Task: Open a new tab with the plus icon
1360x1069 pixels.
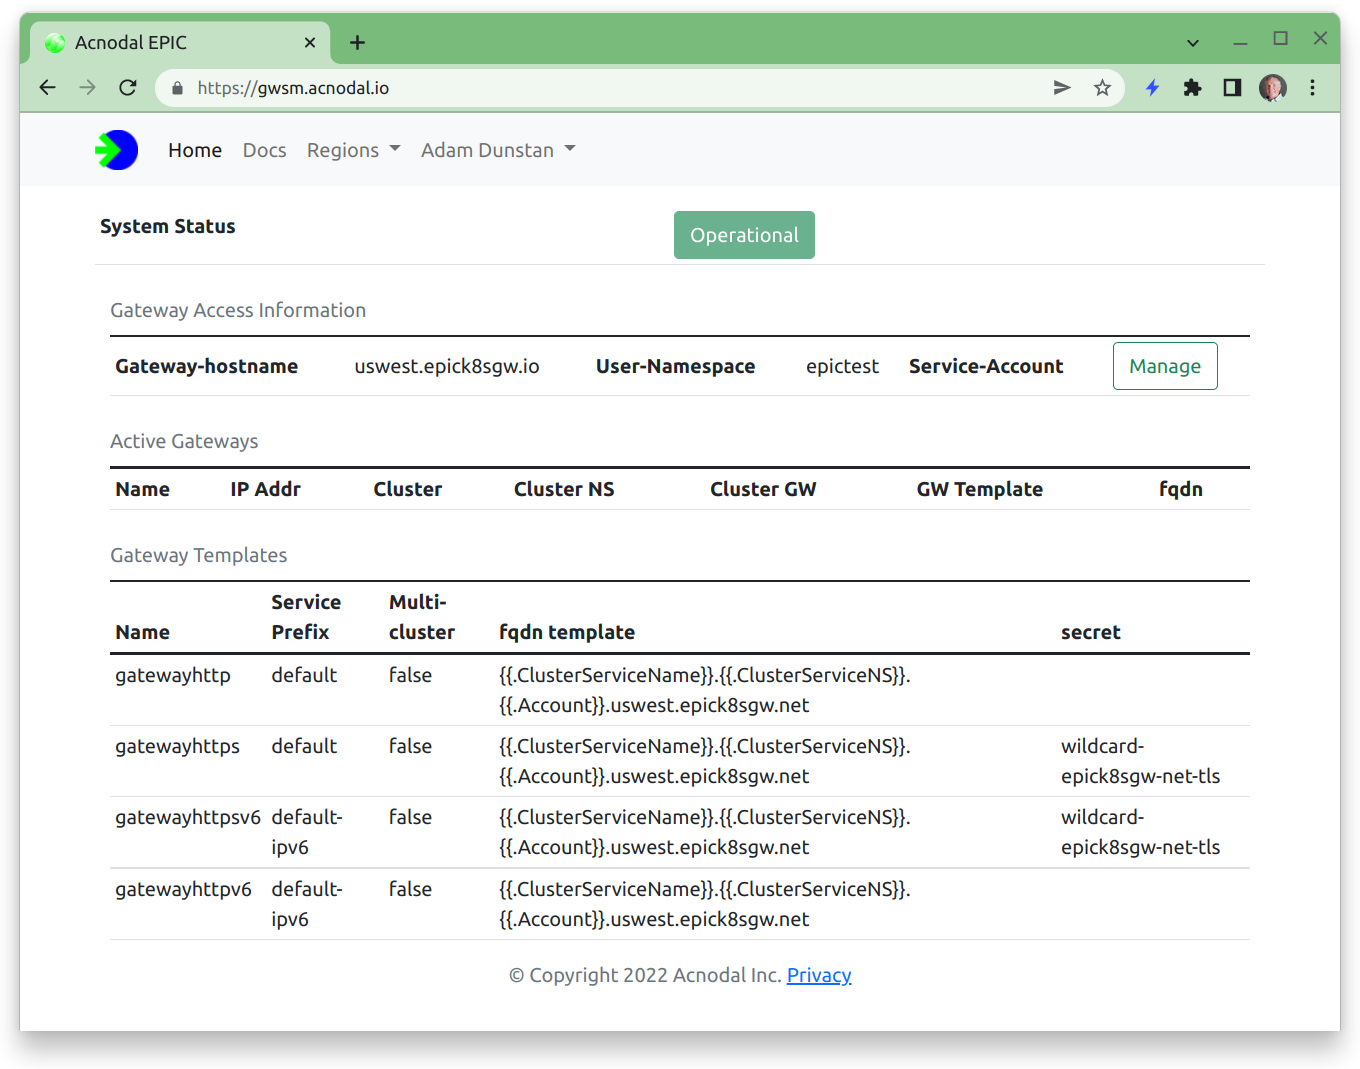Action: point(357,42)
